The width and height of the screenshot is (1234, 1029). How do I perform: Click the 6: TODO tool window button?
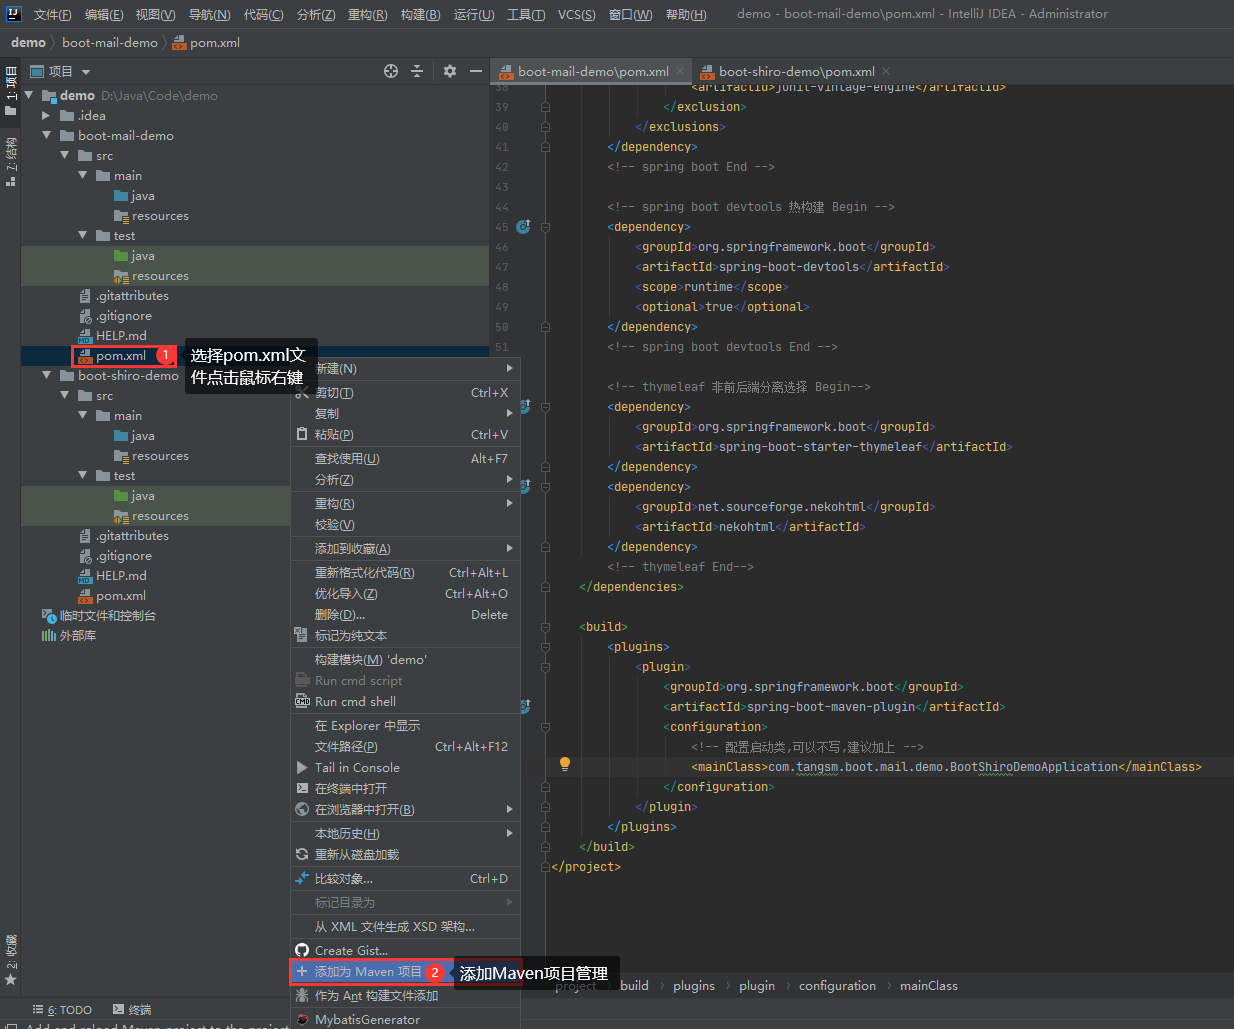tap(62, 1010)
